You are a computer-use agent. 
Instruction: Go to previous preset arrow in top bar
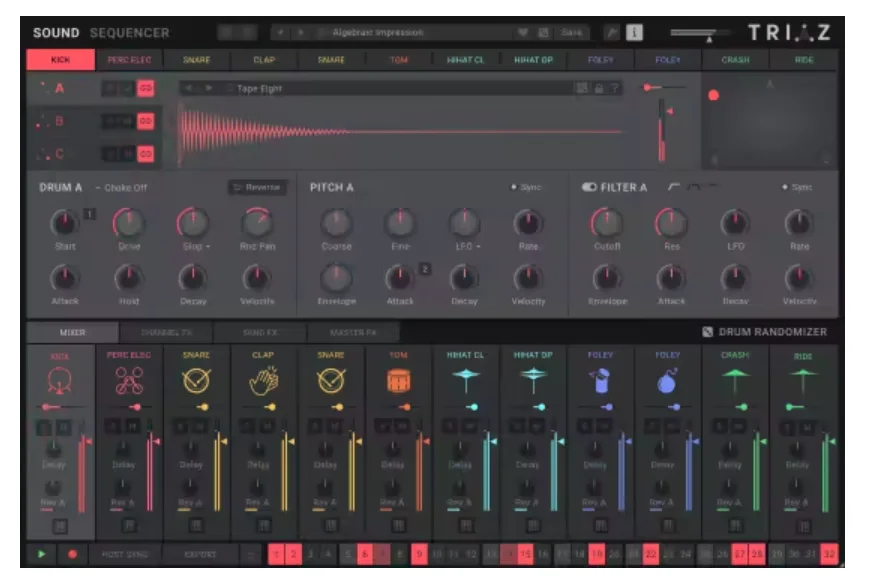pyautogui.click(x=281, y=33)
